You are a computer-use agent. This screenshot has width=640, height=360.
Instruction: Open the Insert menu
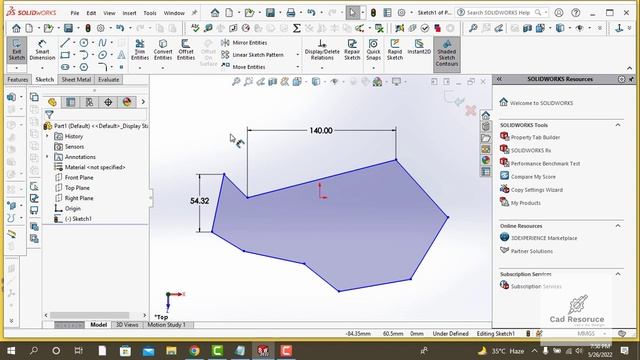[x=129, y=13]
